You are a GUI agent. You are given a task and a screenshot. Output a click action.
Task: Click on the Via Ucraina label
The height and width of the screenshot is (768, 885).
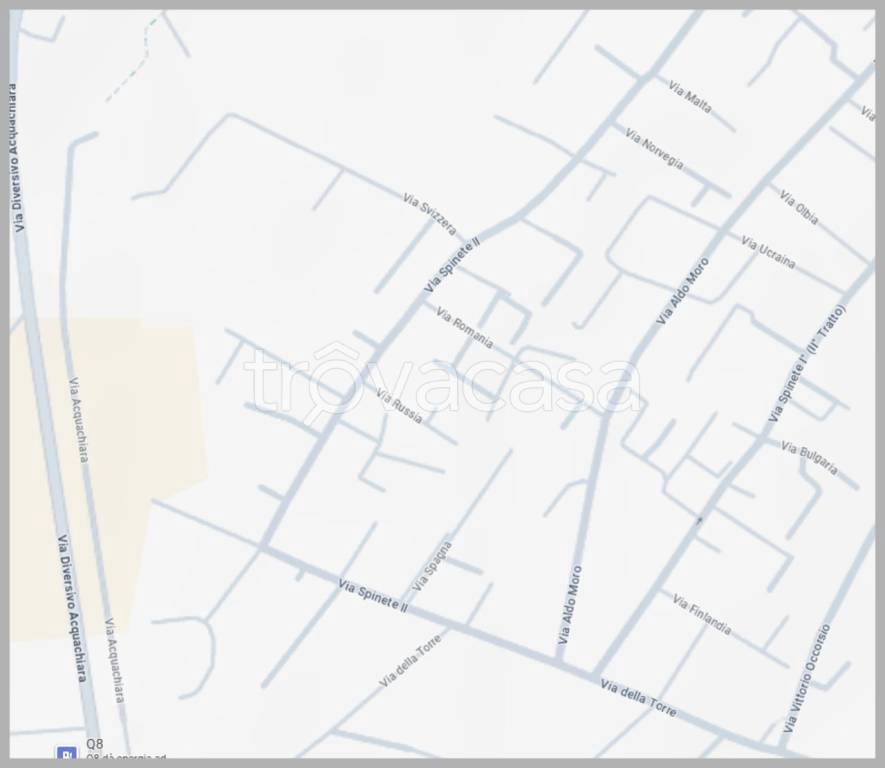pos(768,252)
